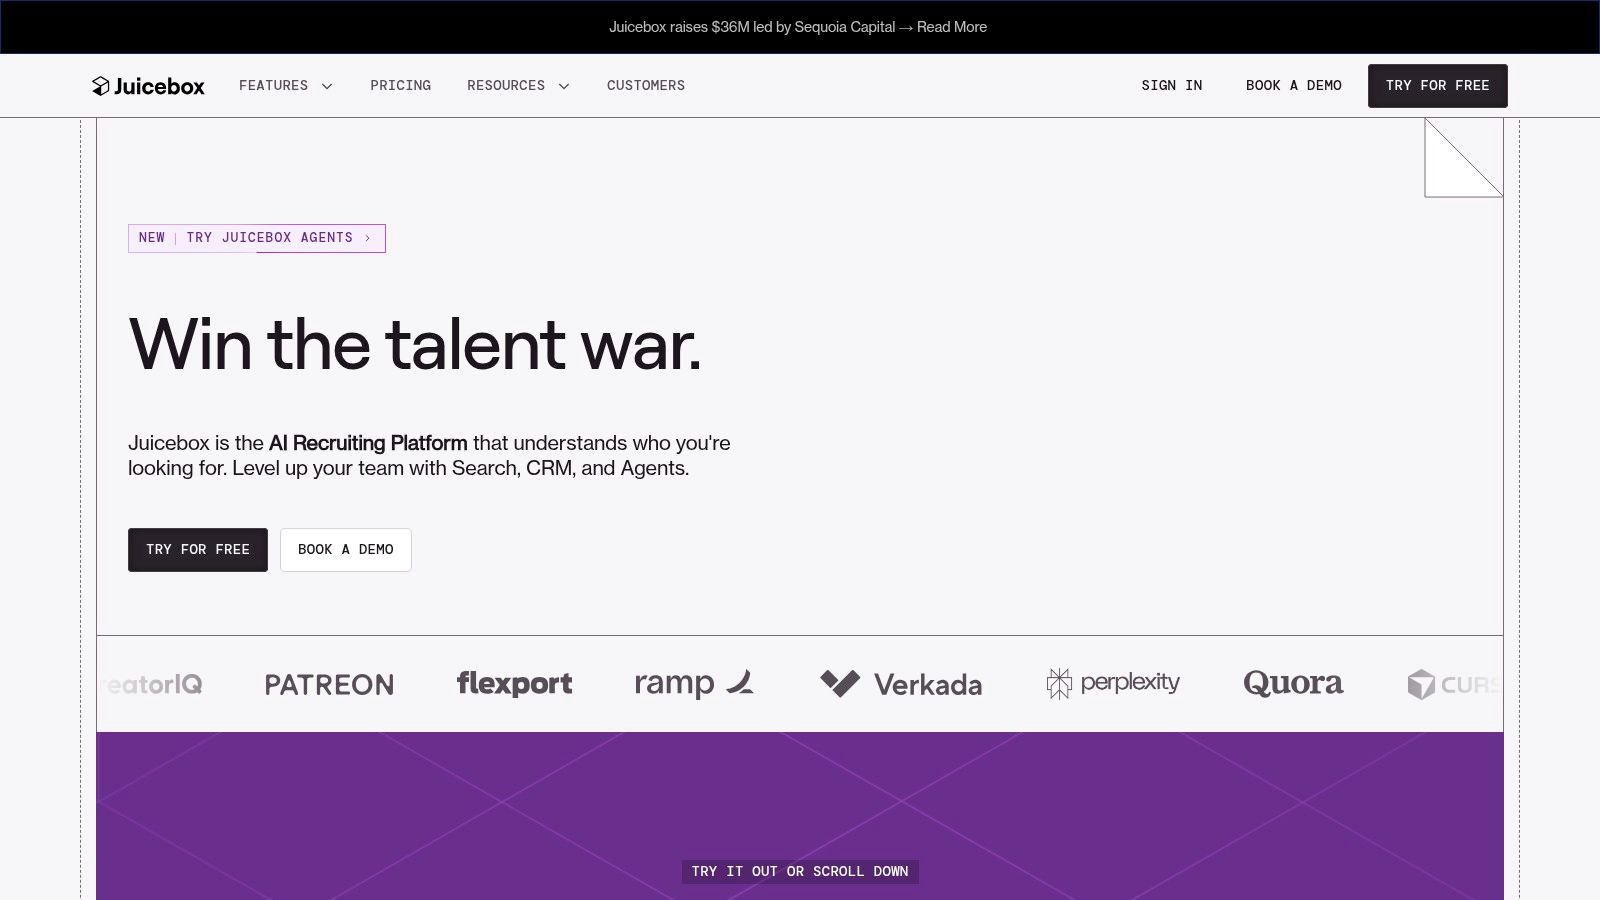Select PRICING from the navigation bar
1600x900 pixels.
coord(400,85)
